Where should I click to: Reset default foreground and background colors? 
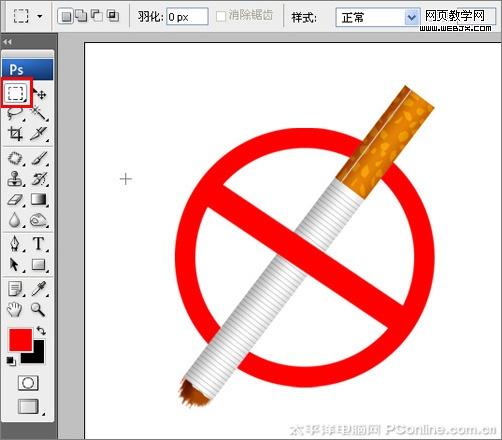11,361
